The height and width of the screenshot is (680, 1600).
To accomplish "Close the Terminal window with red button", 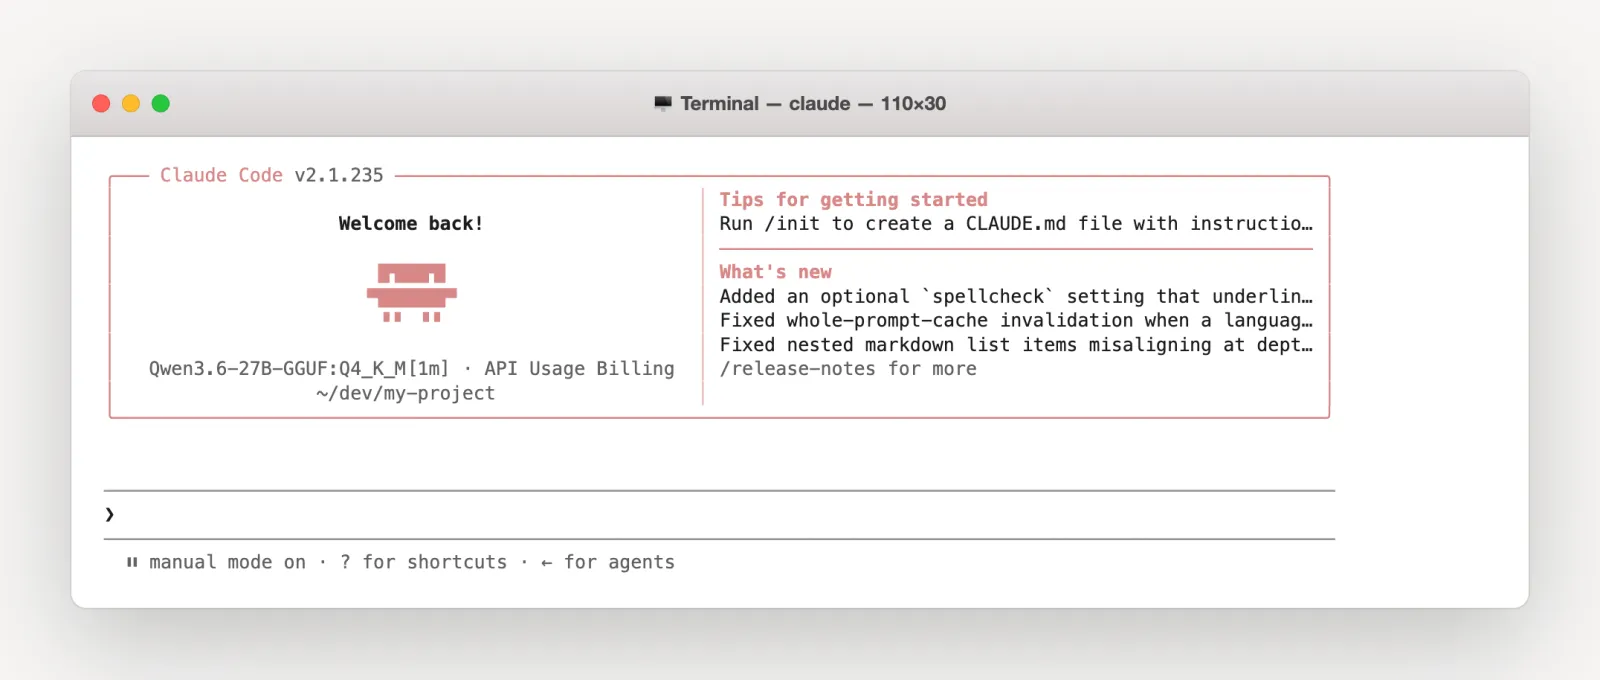I will (101, 103).
